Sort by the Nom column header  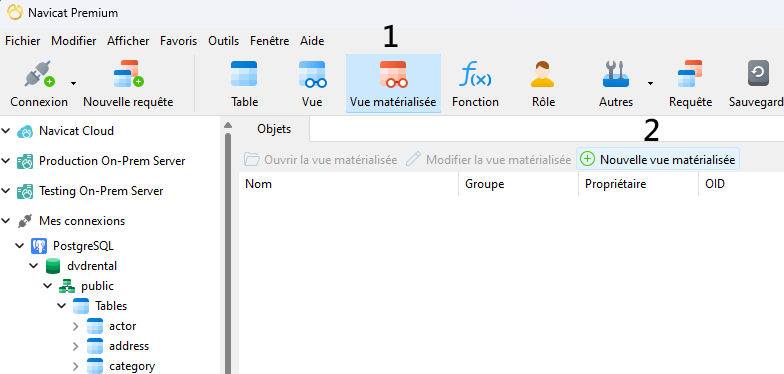tap(348, 184)
